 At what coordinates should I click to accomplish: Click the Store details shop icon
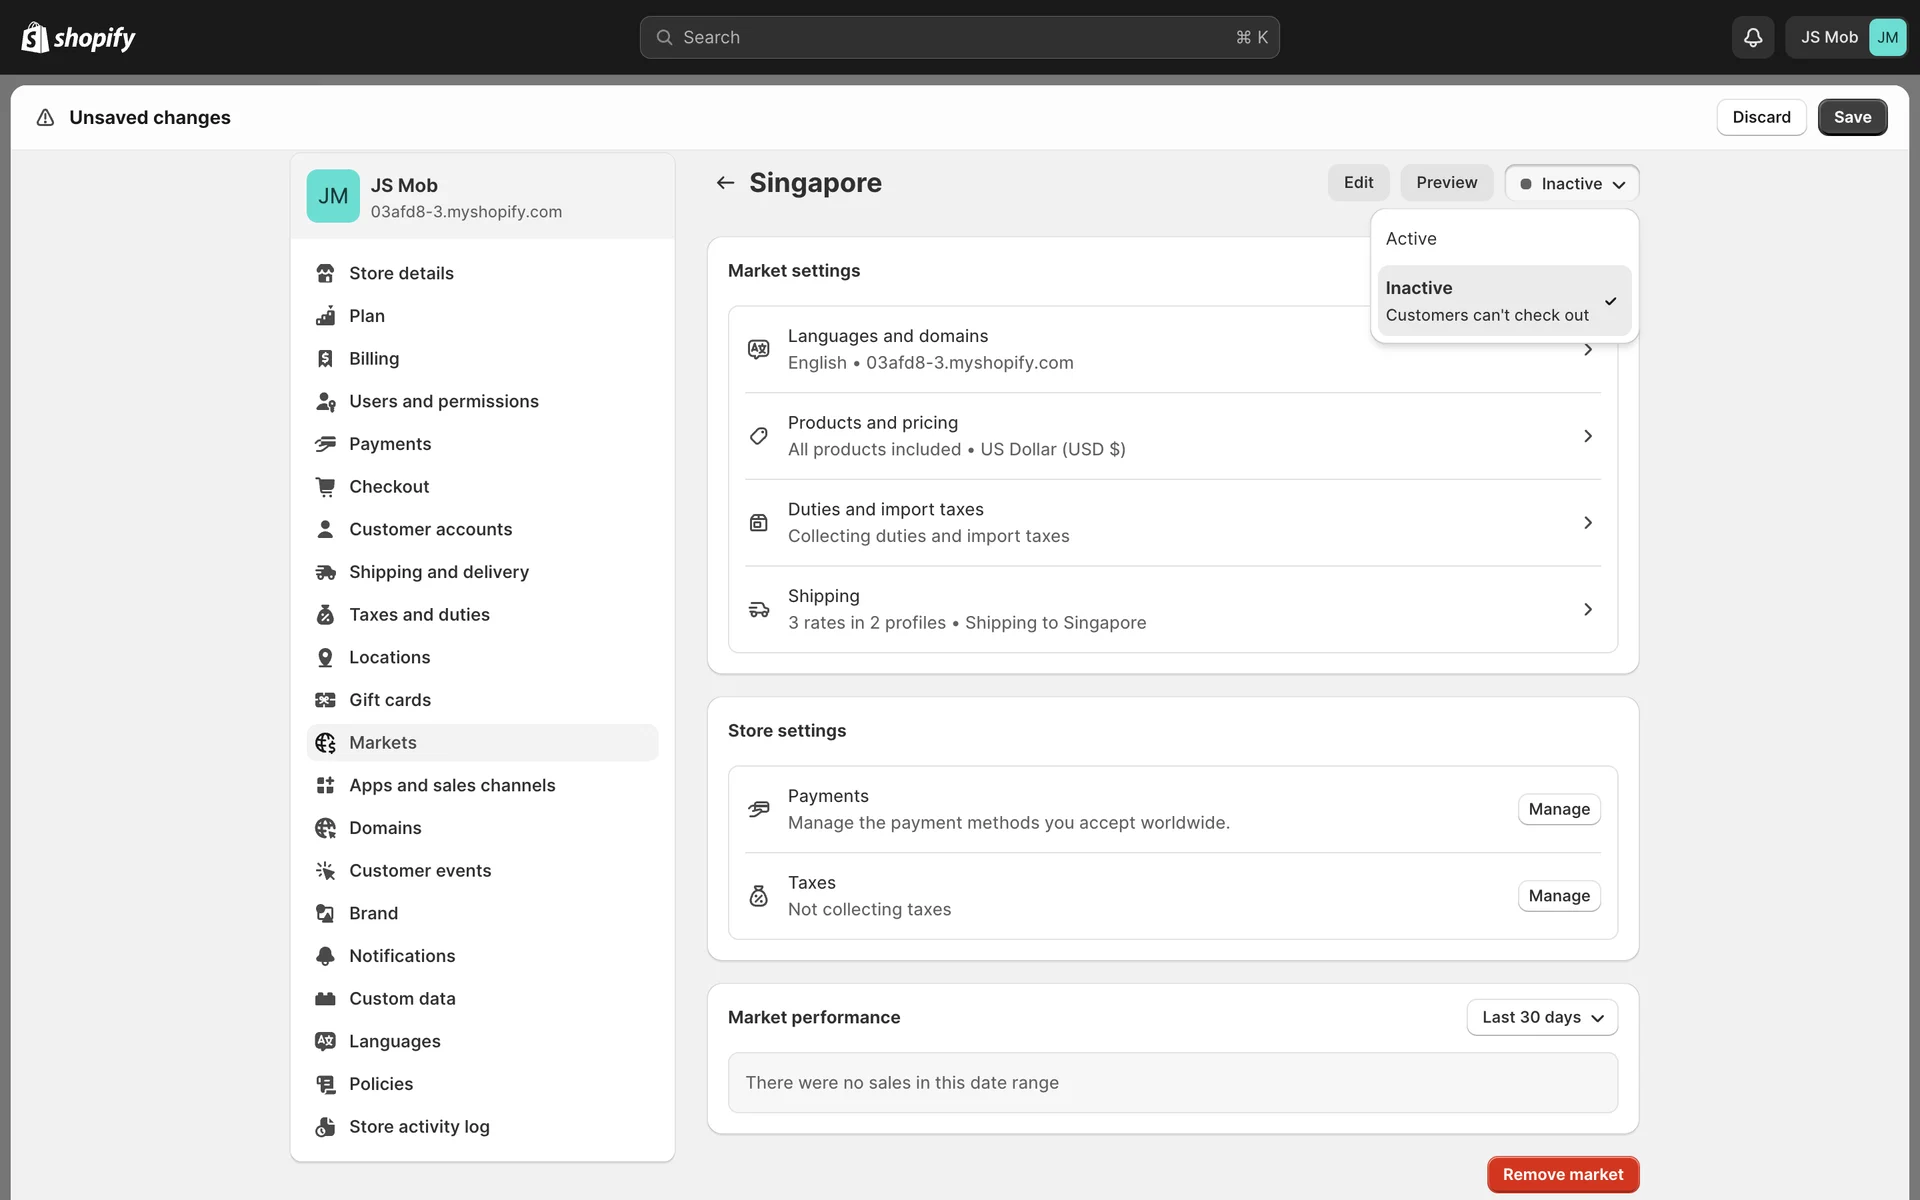coord(325,273)
